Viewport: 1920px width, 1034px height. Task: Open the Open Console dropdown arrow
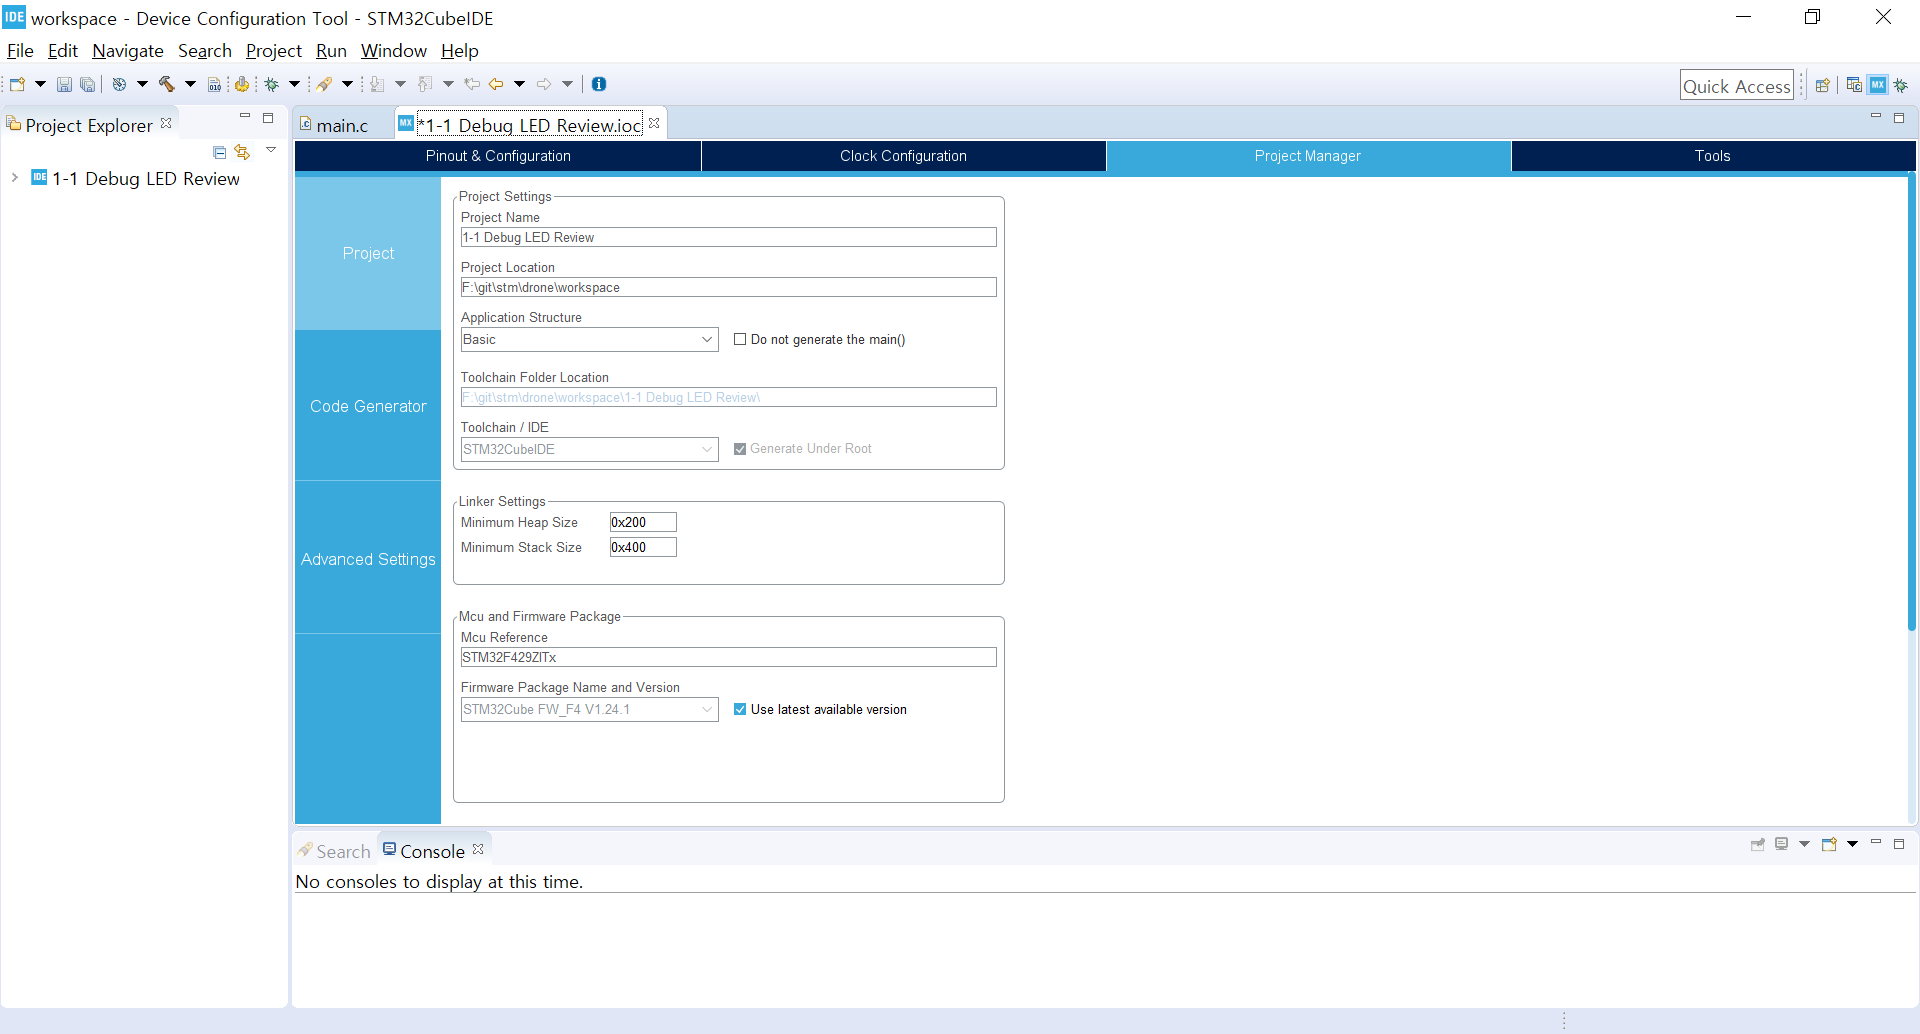(x=1852, y=844)
